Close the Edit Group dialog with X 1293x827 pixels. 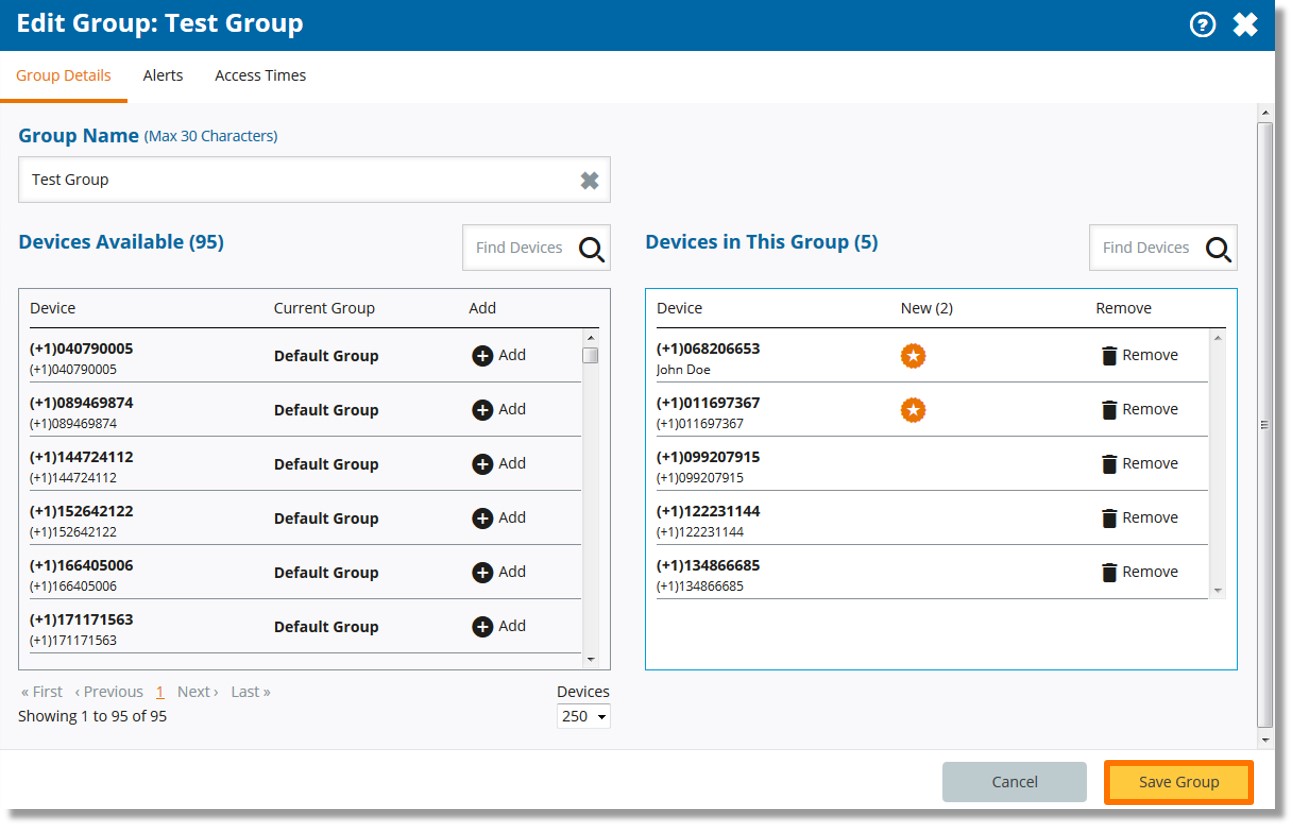click(x=1245, y=25)
